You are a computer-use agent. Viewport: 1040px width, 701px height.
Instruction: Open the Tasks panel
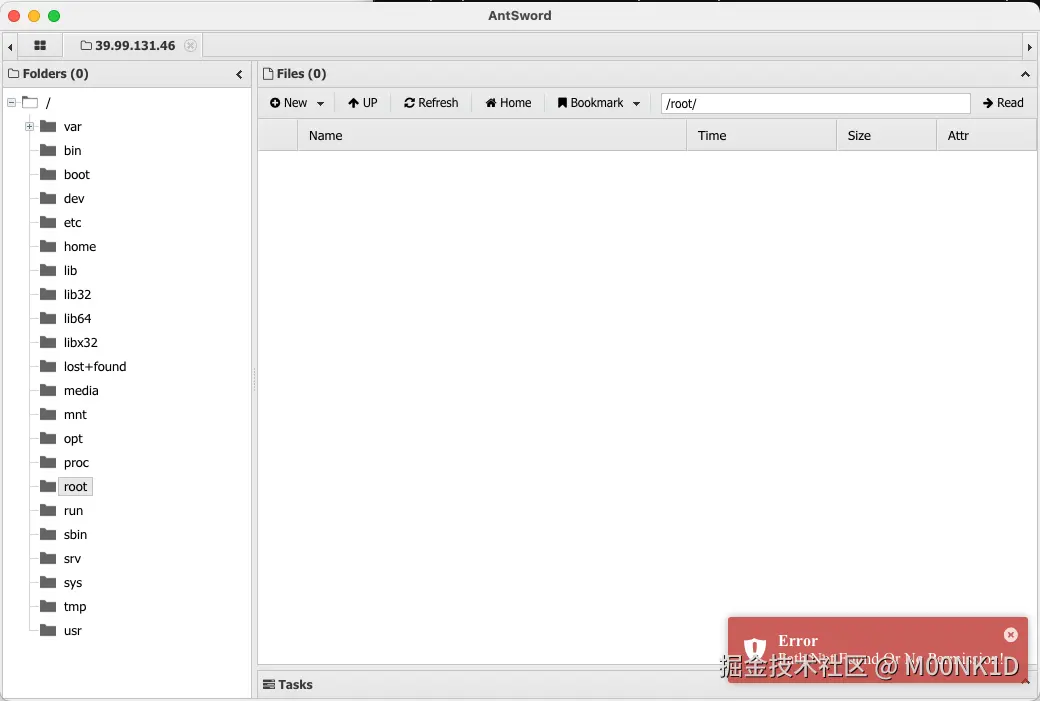pos(288,684)
